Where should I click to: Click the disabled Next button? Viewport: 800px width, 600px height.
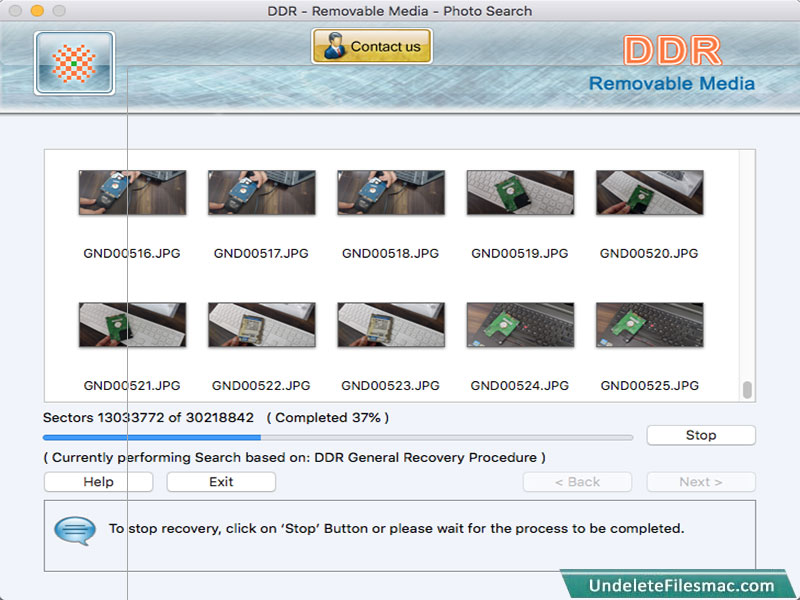[701, 481]
